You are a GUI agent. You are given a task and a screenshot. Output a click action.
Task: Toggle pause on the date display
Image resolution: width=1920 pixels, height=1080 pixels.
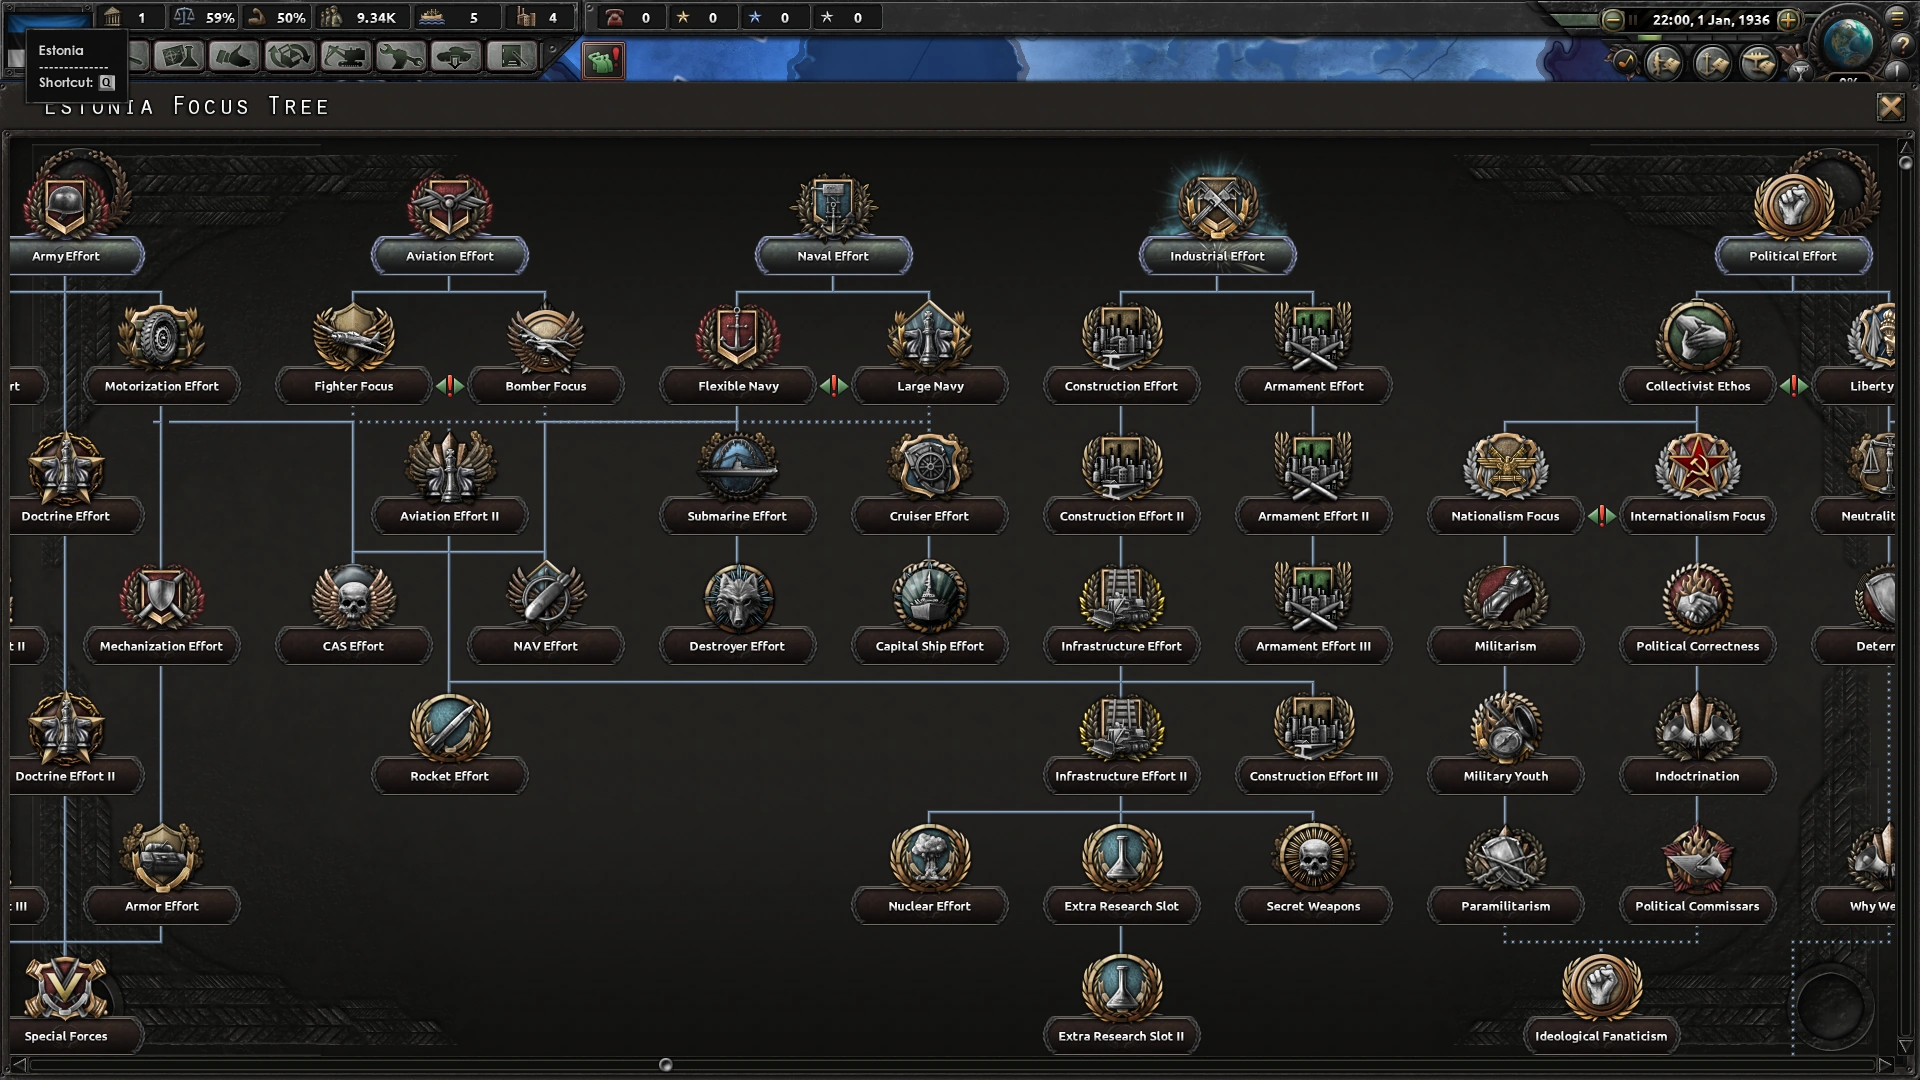click(x=1710, y=20)
